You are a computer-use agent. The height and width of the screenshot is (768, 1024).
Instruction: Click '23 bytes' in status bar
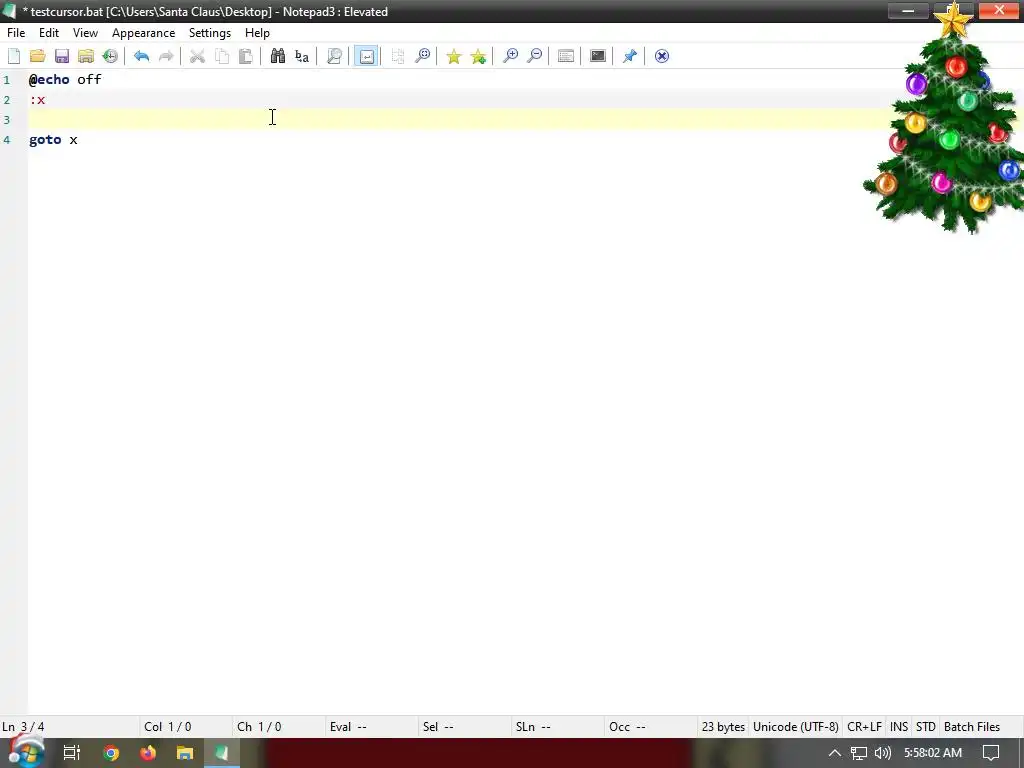723,727
